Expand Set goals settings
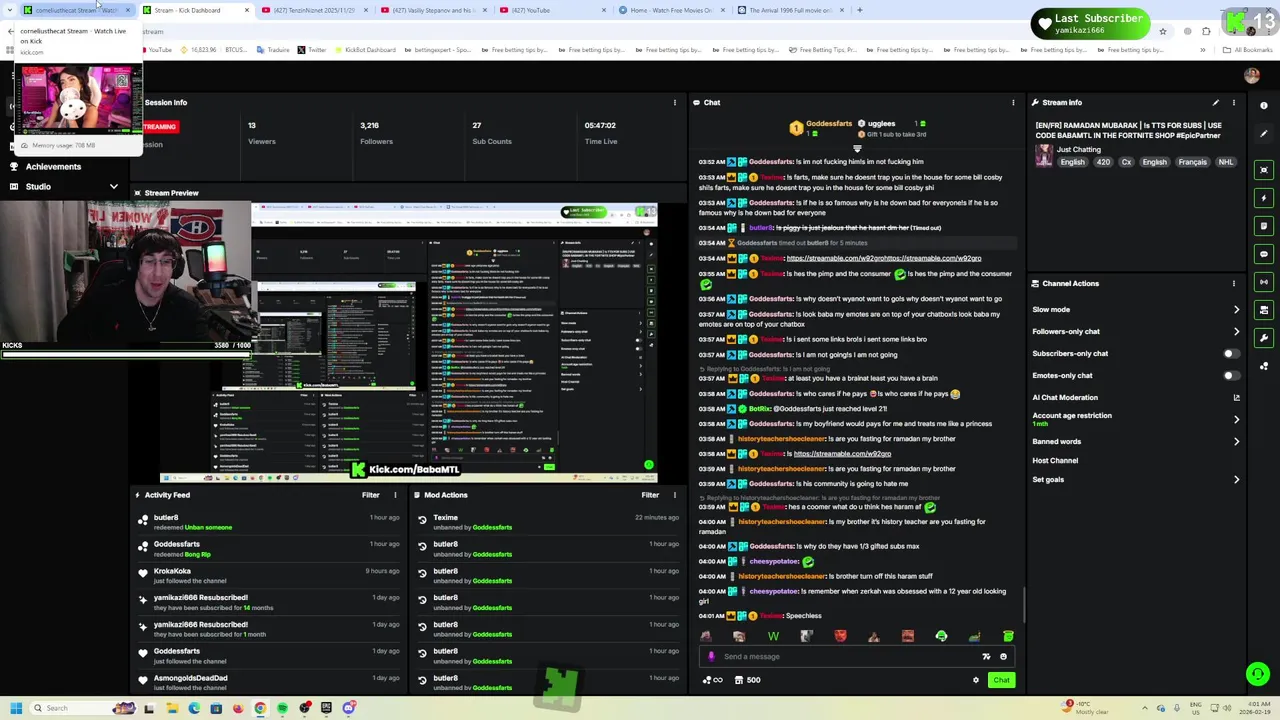The image size is (1280, 720). pyautogui.click(x=1236, y=479)
